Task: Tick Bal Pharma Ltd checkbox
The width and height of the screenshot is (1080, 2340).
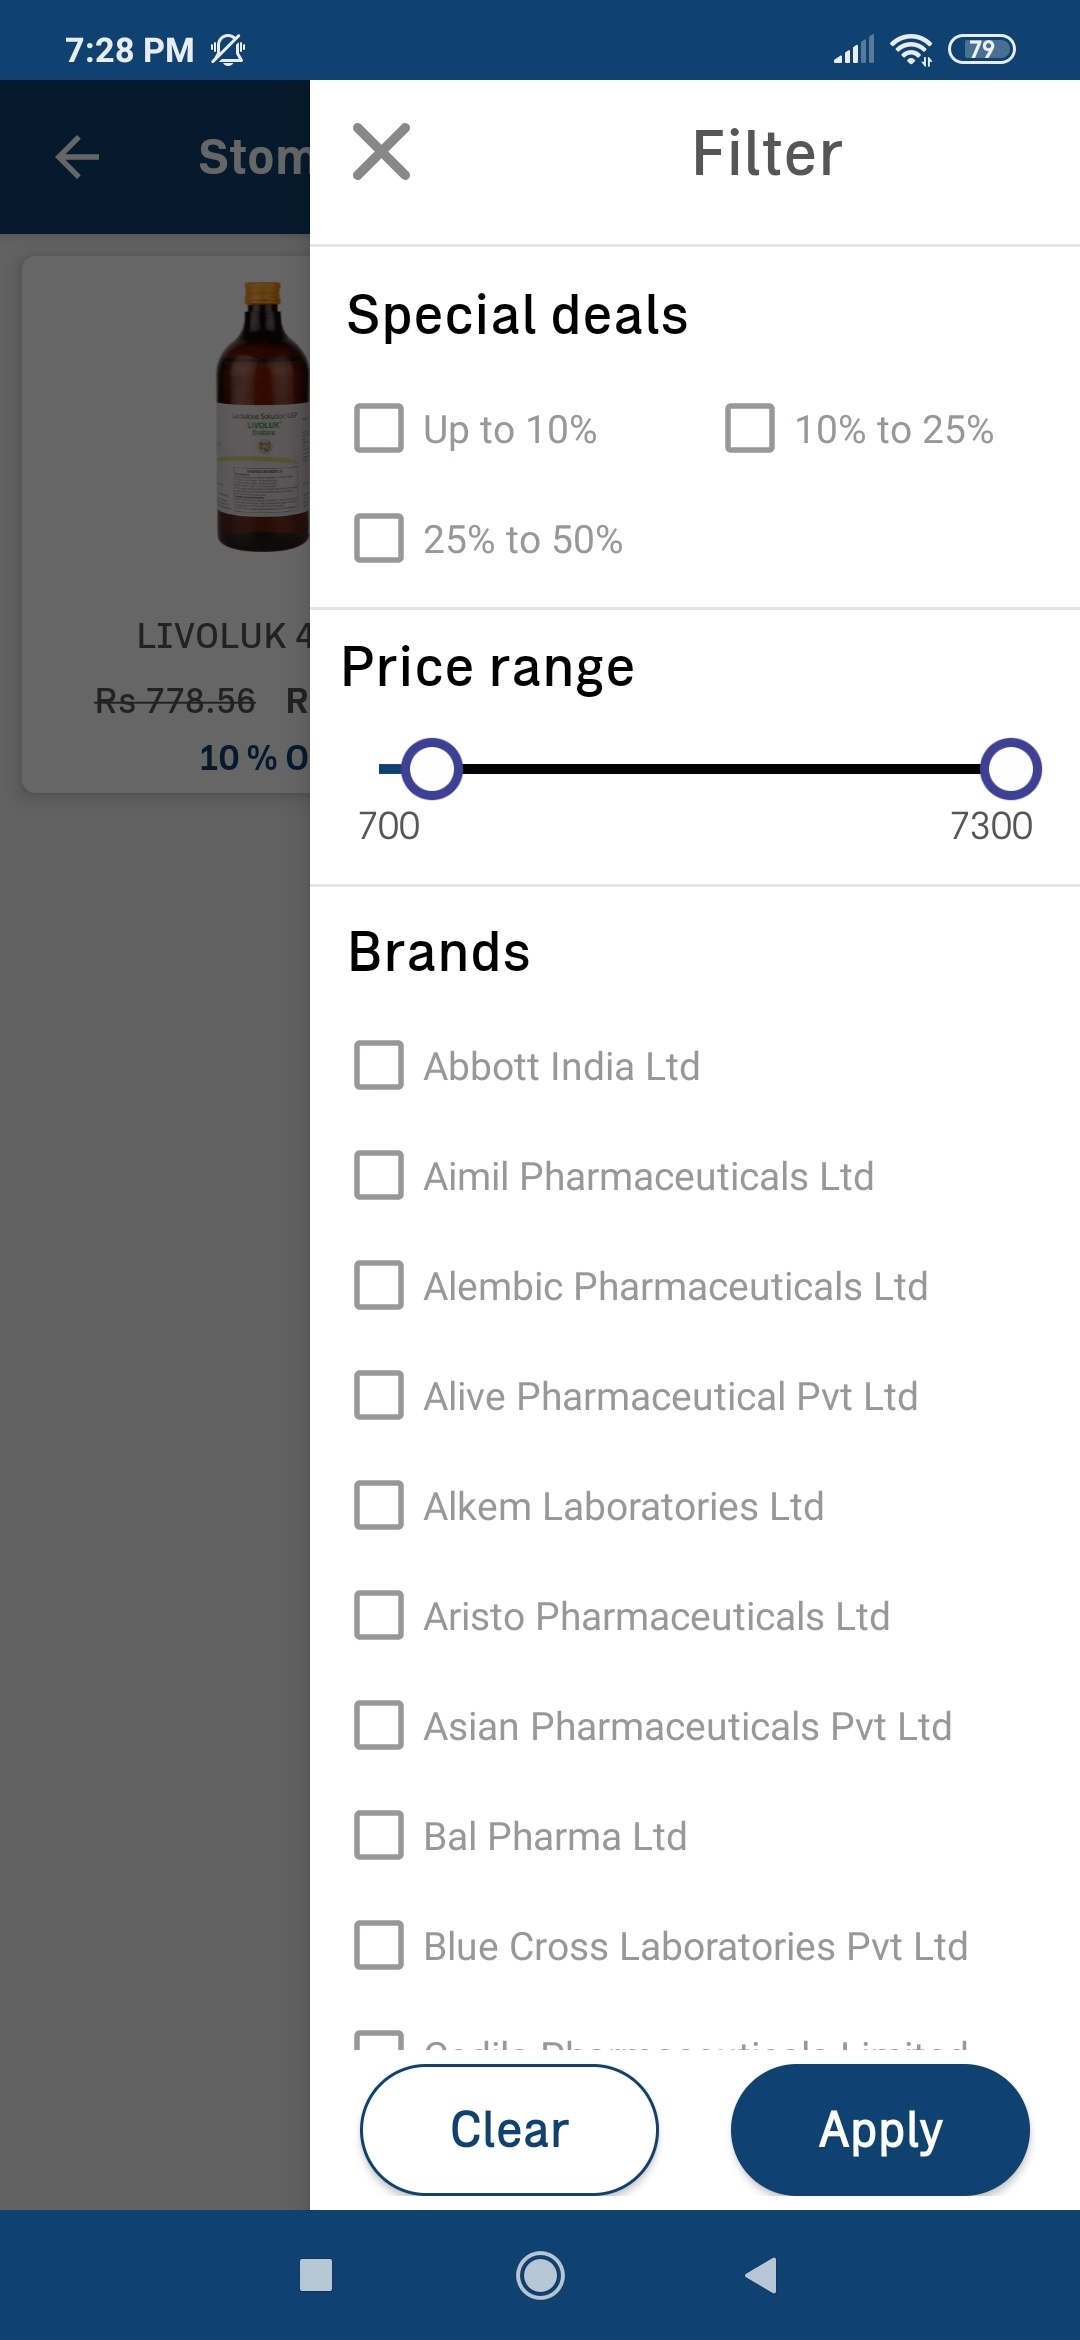Action: pos(379,1835)
